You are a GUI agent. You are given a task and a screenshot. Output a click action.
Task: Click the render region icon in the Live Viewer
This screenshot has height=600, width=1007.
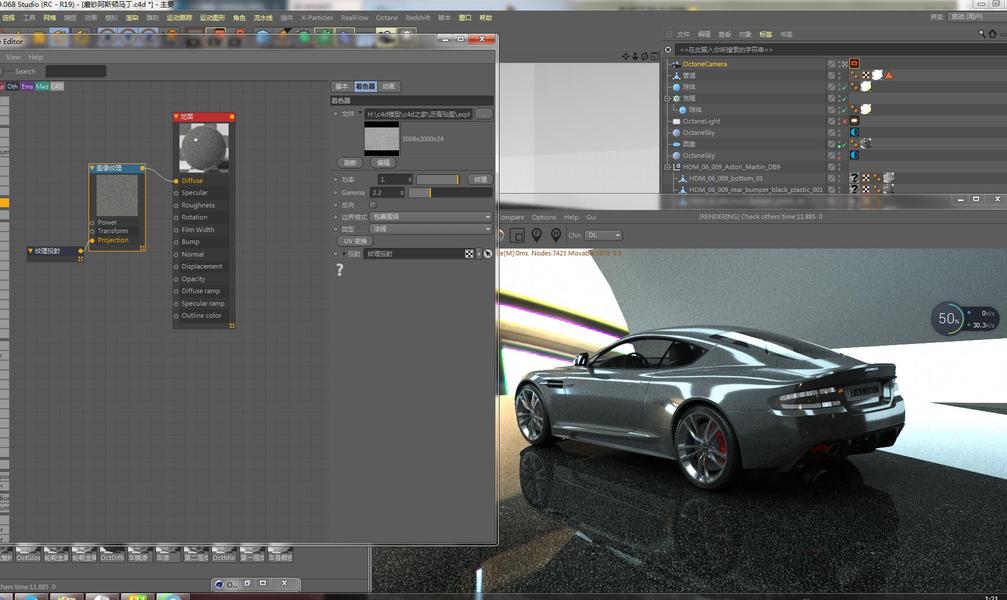click(x=517, y=236)
